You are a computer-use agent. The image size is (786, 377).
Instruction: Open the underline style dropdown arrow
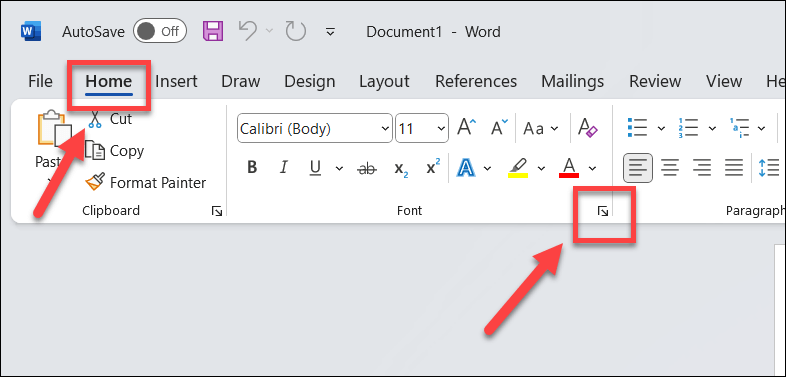pyautogui.click(x=339, y=168)
